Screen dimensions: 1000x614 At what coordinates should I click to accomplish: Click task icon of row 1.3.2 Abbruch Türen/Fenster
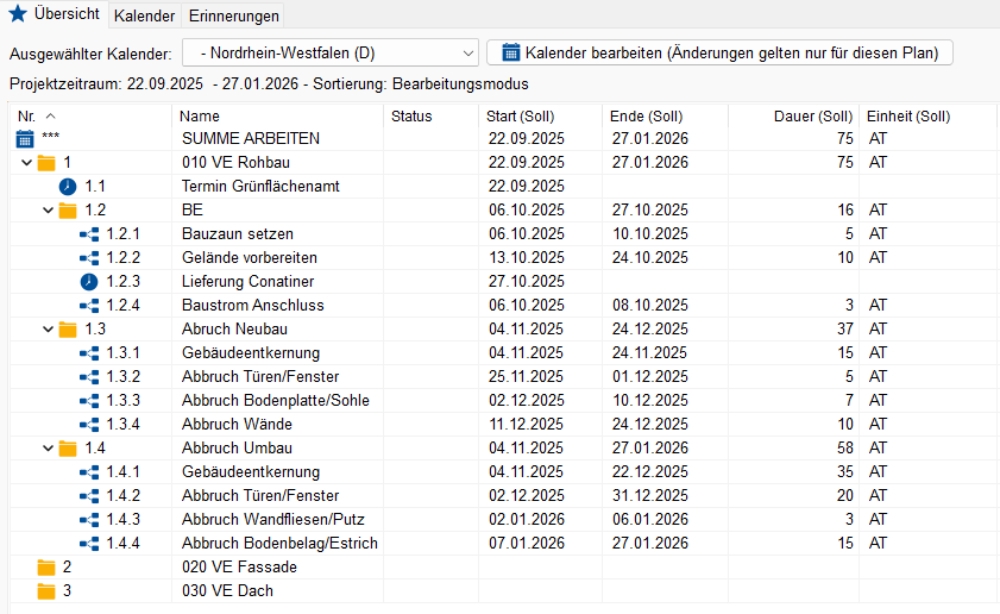coord(89,377)
